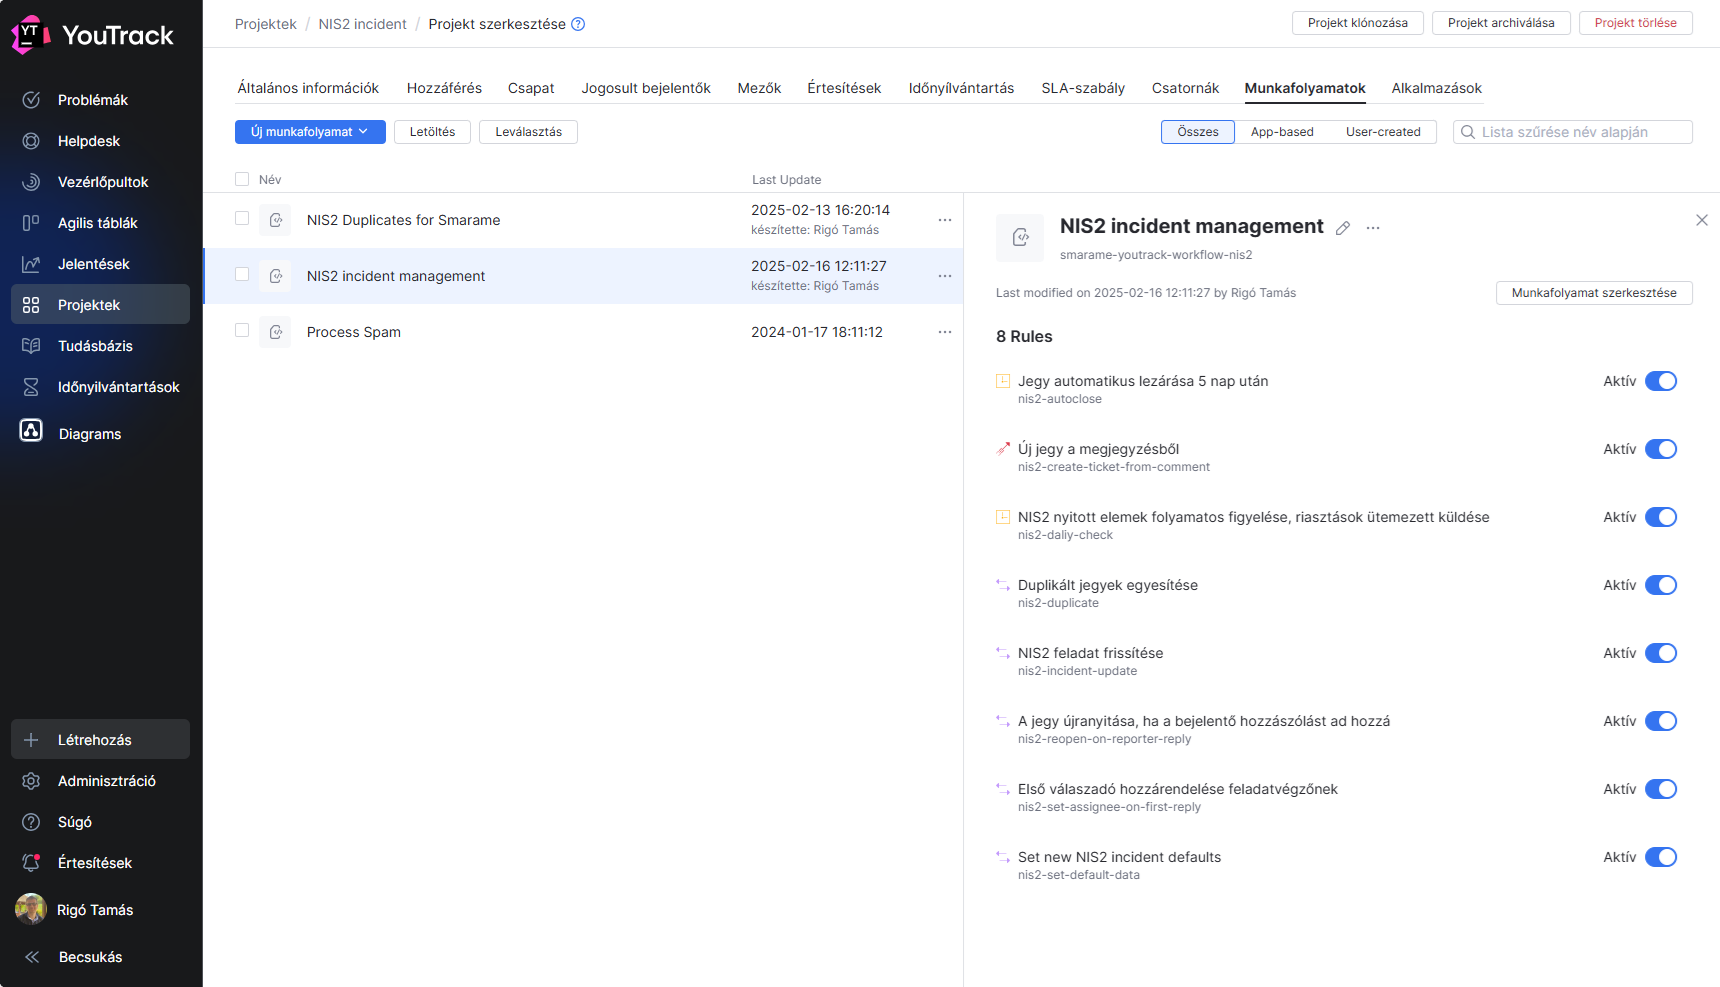Open Agilis táblák from the sidebar
The height and width of the screenshot is (987, 1720).
click(x=97, y=223)
